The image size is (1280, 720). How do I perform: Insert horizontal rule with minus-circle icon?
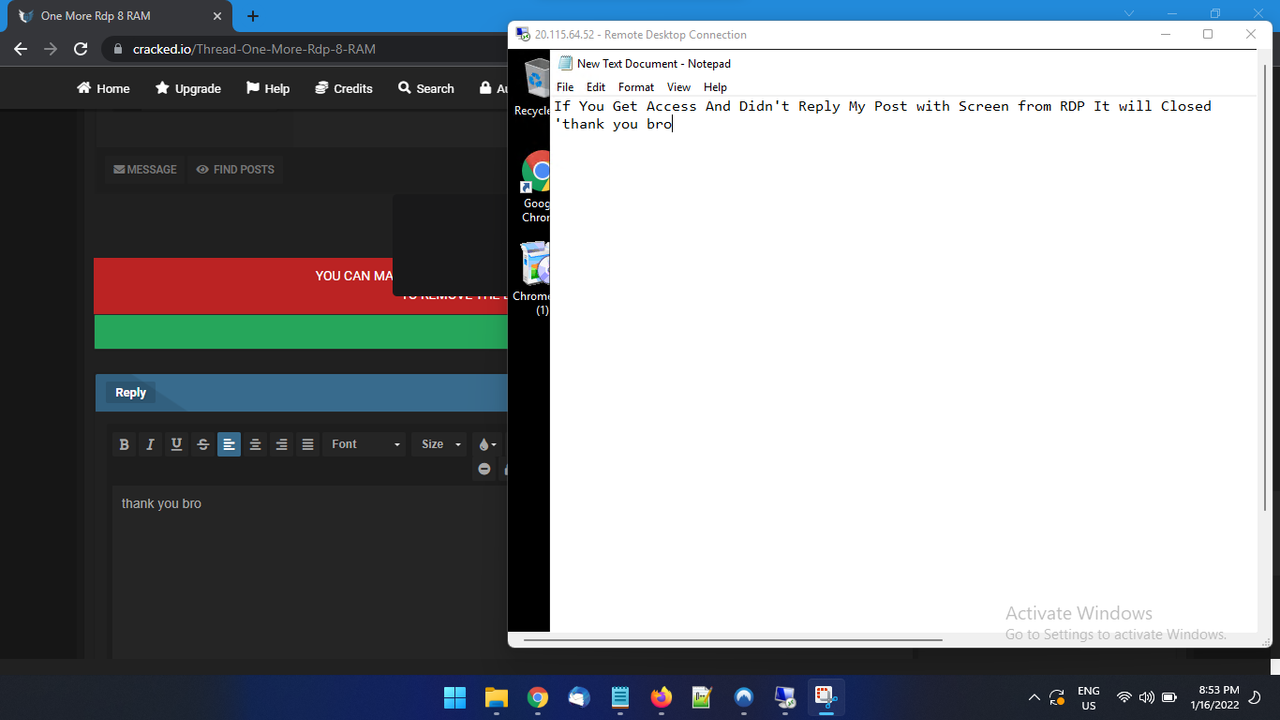pyautogui.click(x=484, y=468)
